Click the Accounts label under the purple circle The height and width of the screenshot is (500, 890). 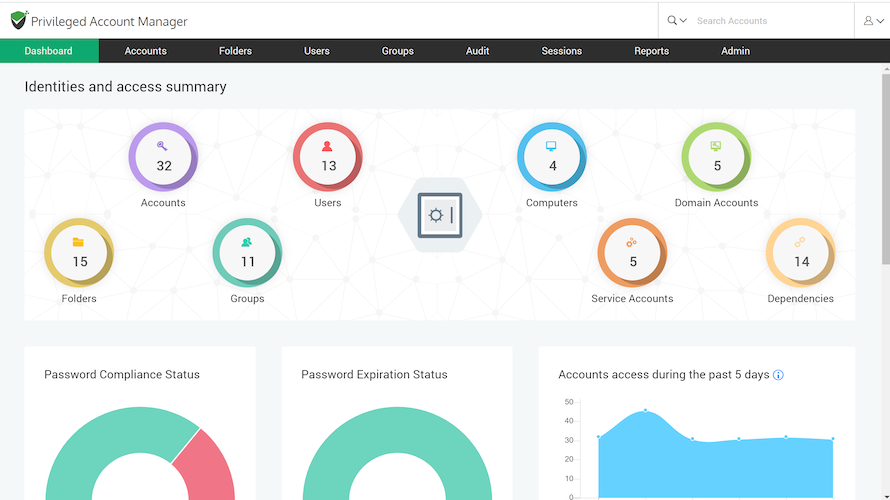163,203
